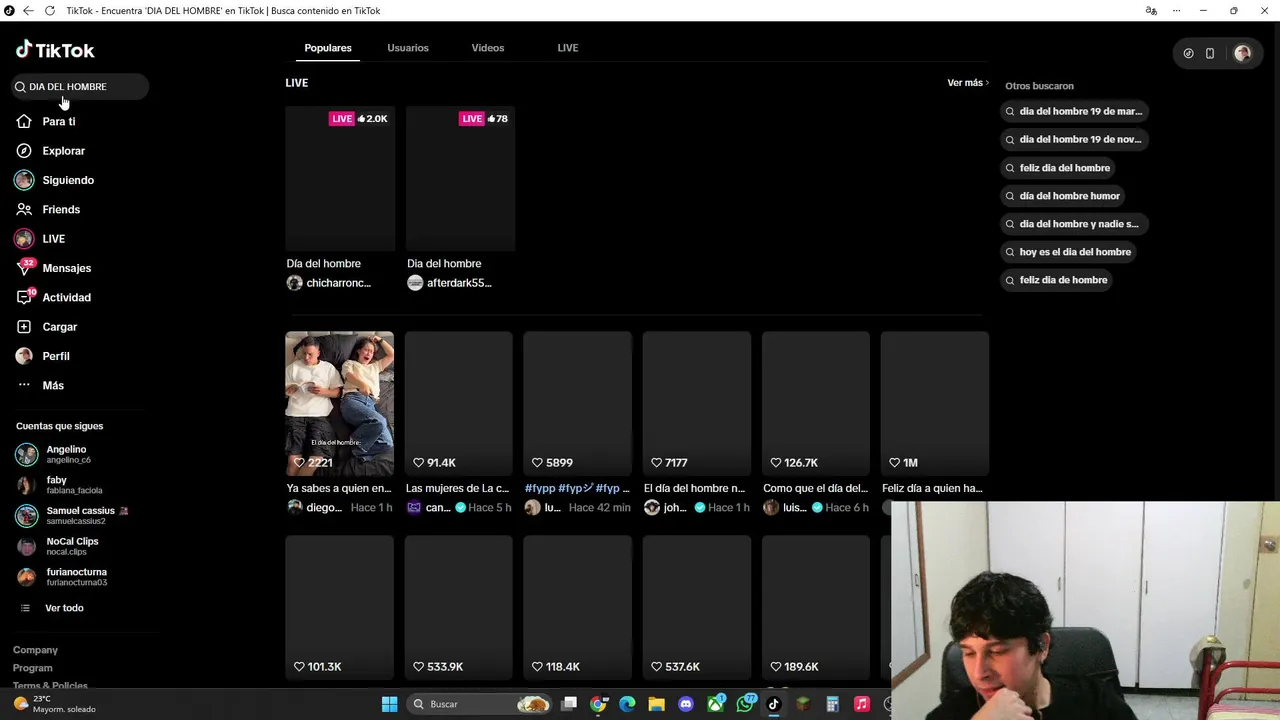Screen dimensions: 1280x720
Task: Reload the page with the refresh icon
Action: click(x=50, y=11)
